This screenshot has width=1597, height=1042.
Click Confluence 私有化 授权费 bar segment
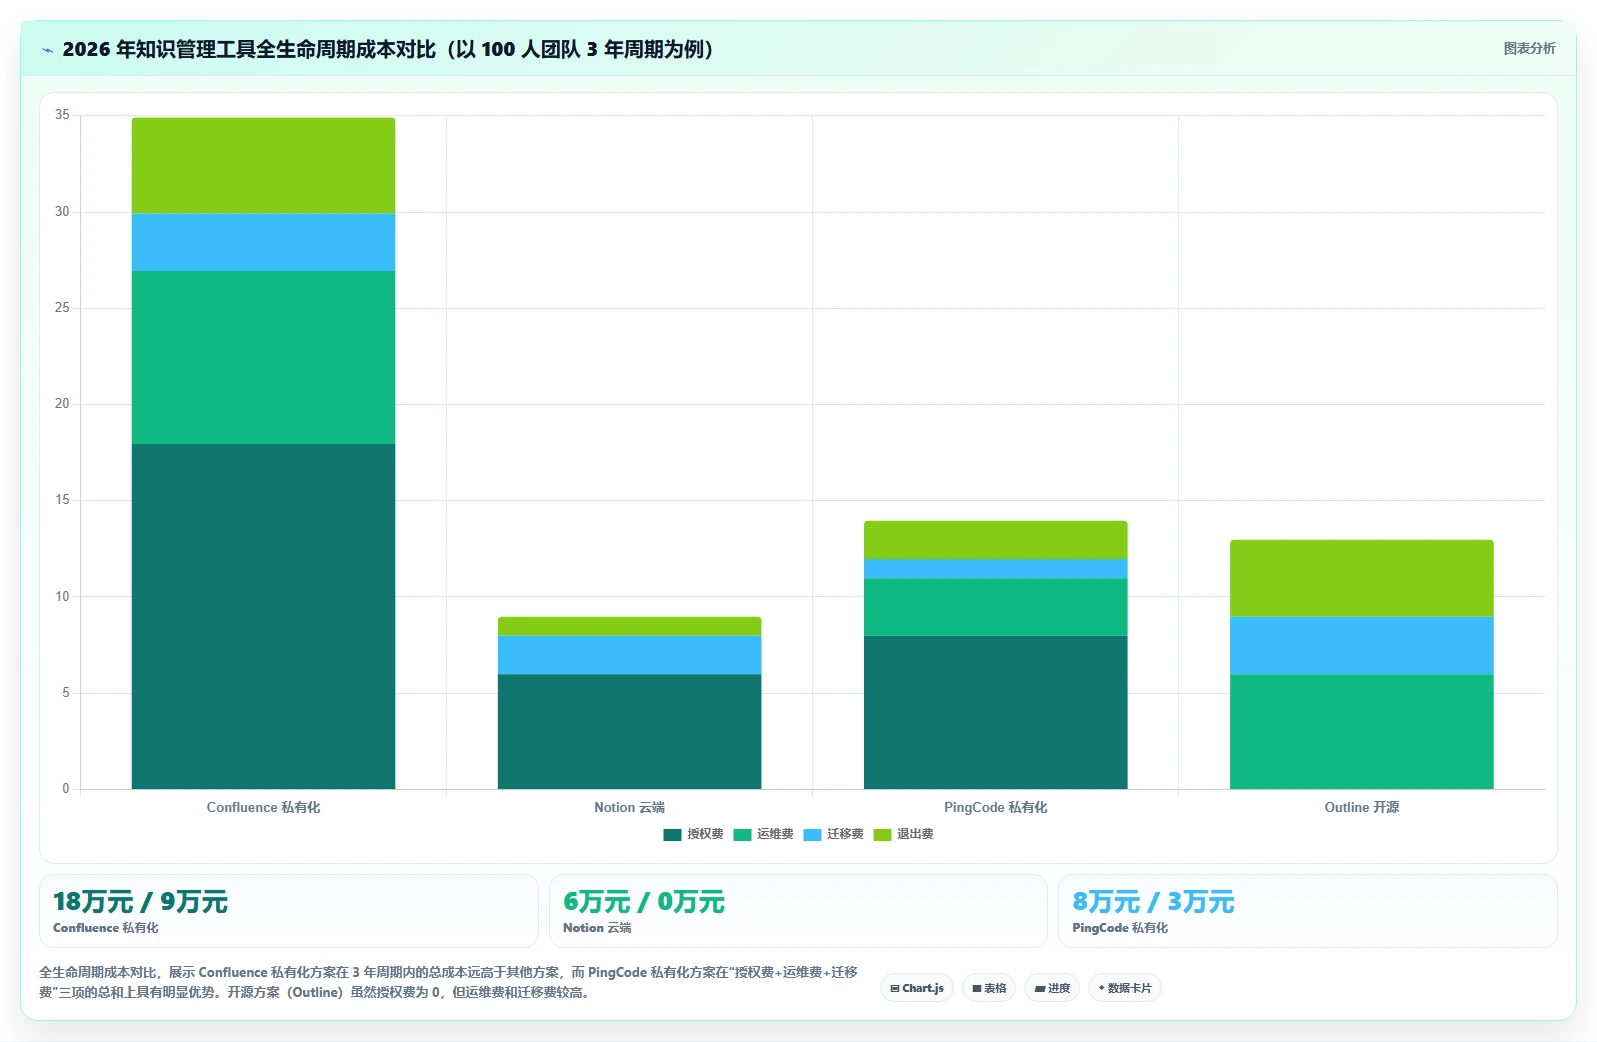[263, 616]
